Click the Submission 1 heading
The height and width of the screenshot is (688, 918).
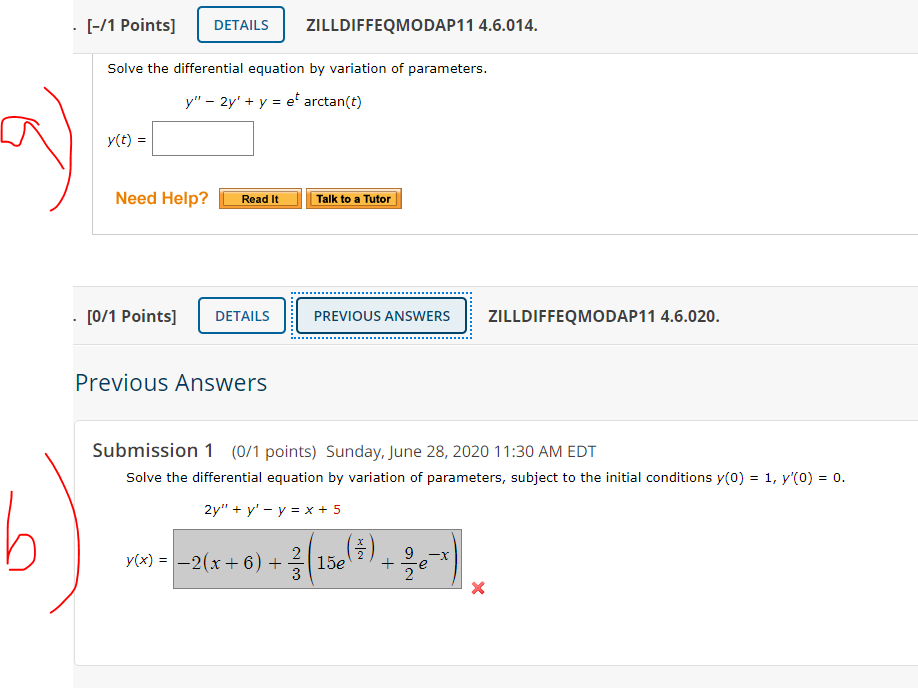153,450
